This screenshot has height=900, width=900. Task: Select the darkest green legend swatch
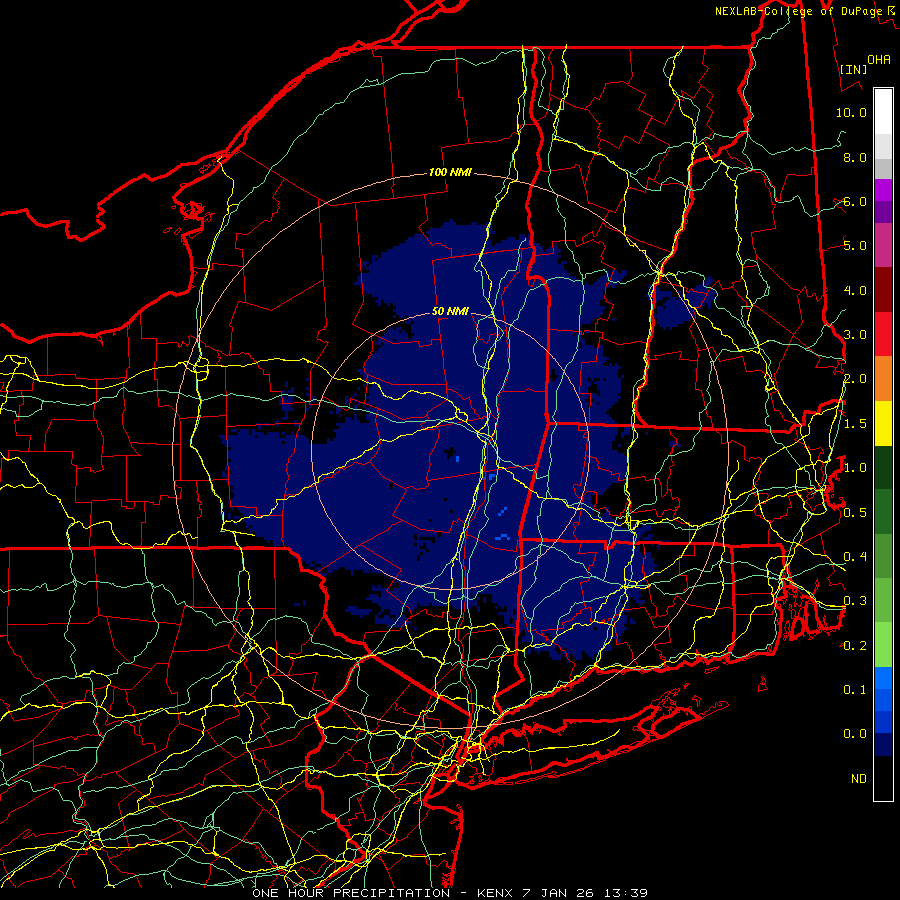click(883, 467)
